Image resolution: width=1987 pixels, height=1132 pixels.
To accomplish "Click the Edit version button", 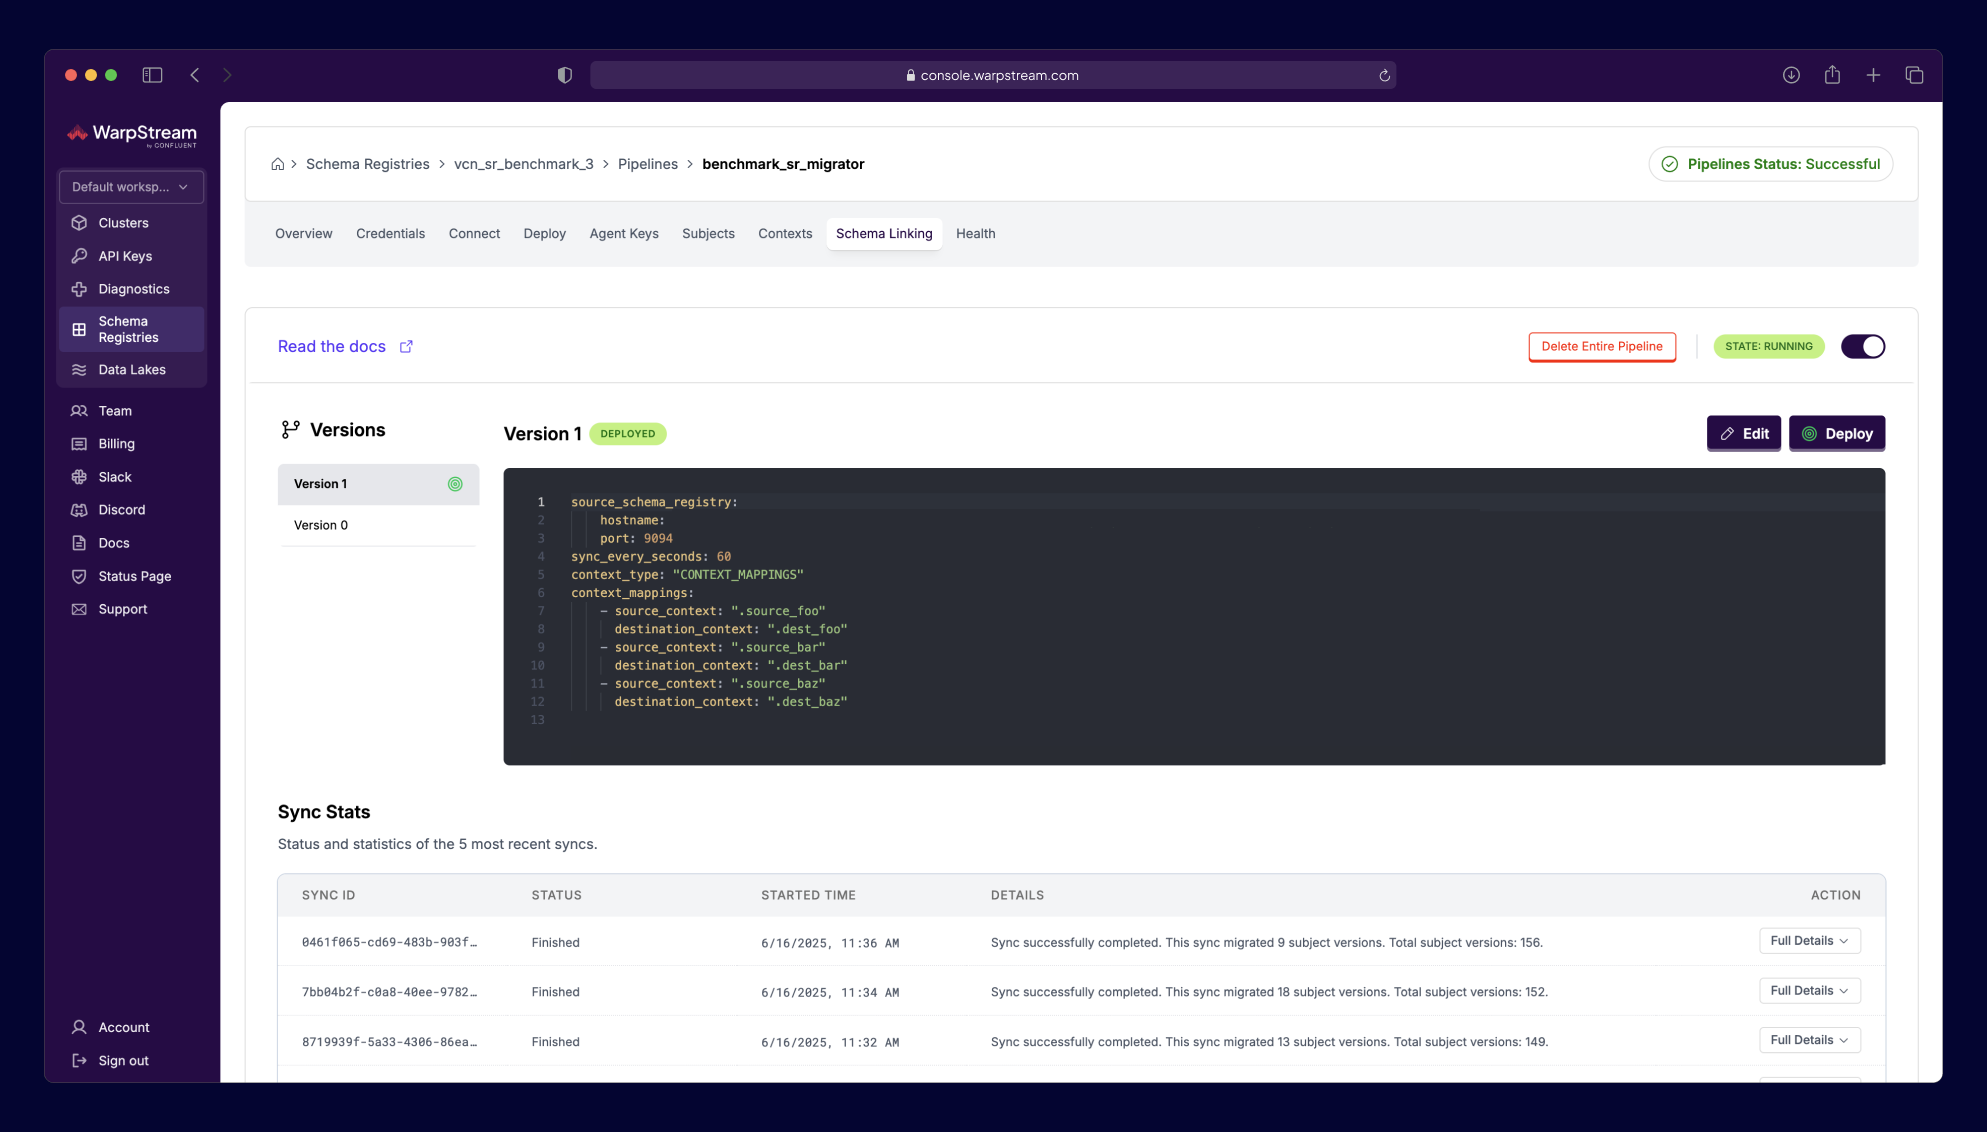I will coord(1744,434).
